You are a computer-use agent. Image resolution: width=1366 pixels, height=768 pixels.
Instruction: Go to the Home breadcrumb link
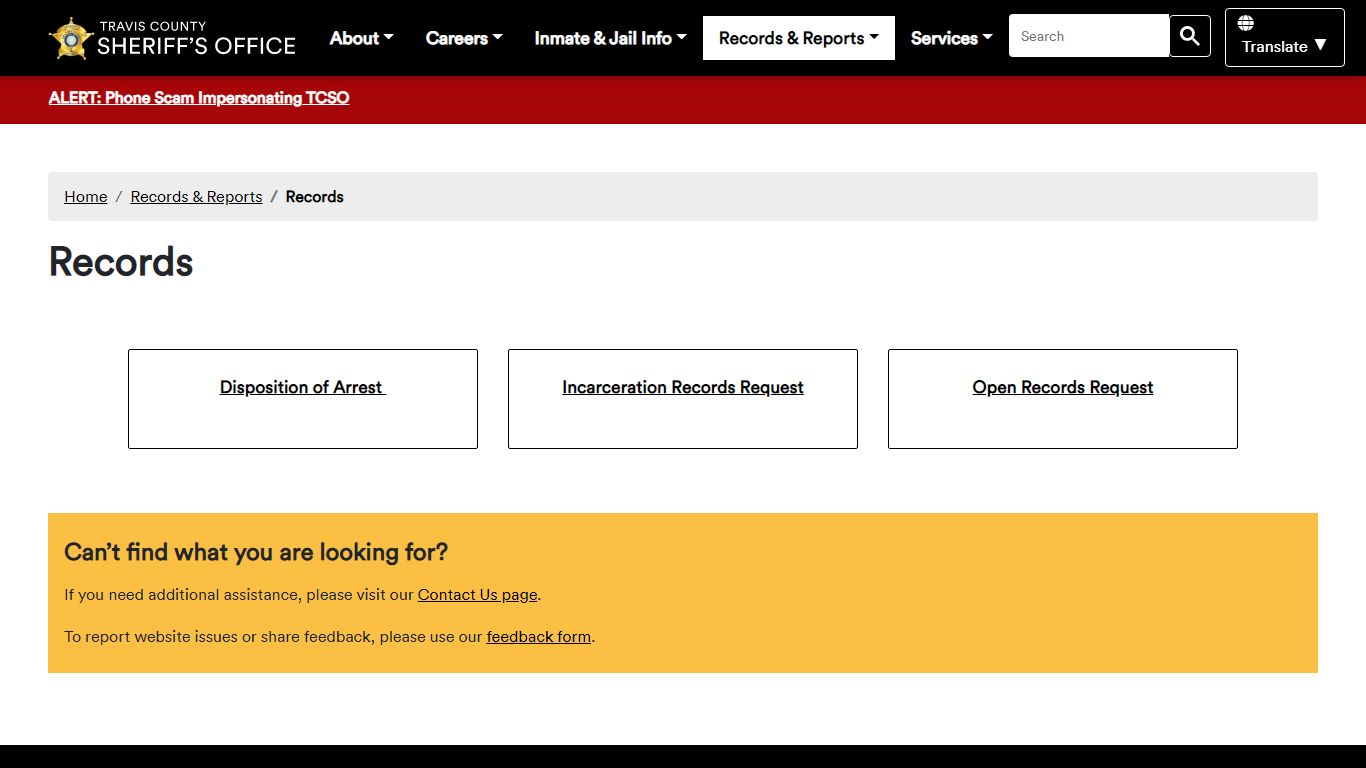point(86,197)
